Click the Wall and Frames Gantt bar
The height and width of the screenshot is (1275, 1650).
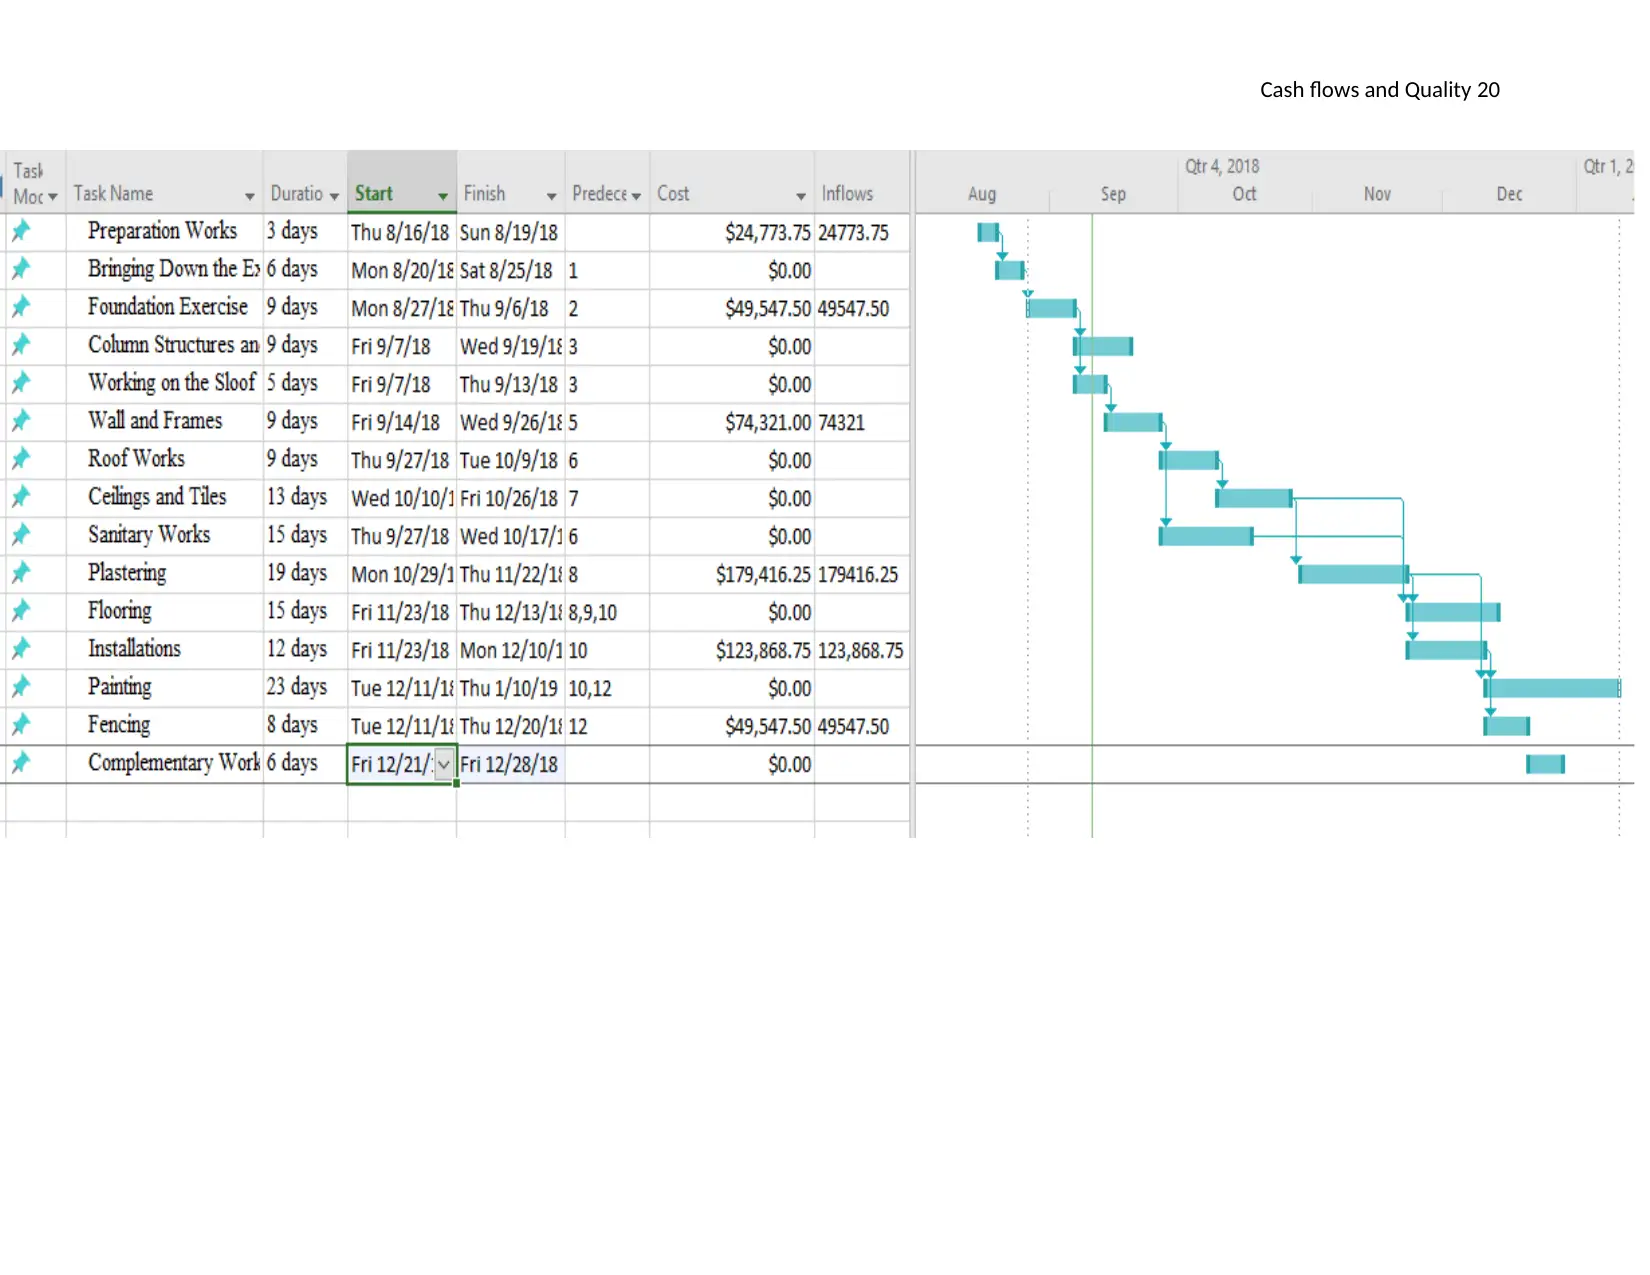1133,422
